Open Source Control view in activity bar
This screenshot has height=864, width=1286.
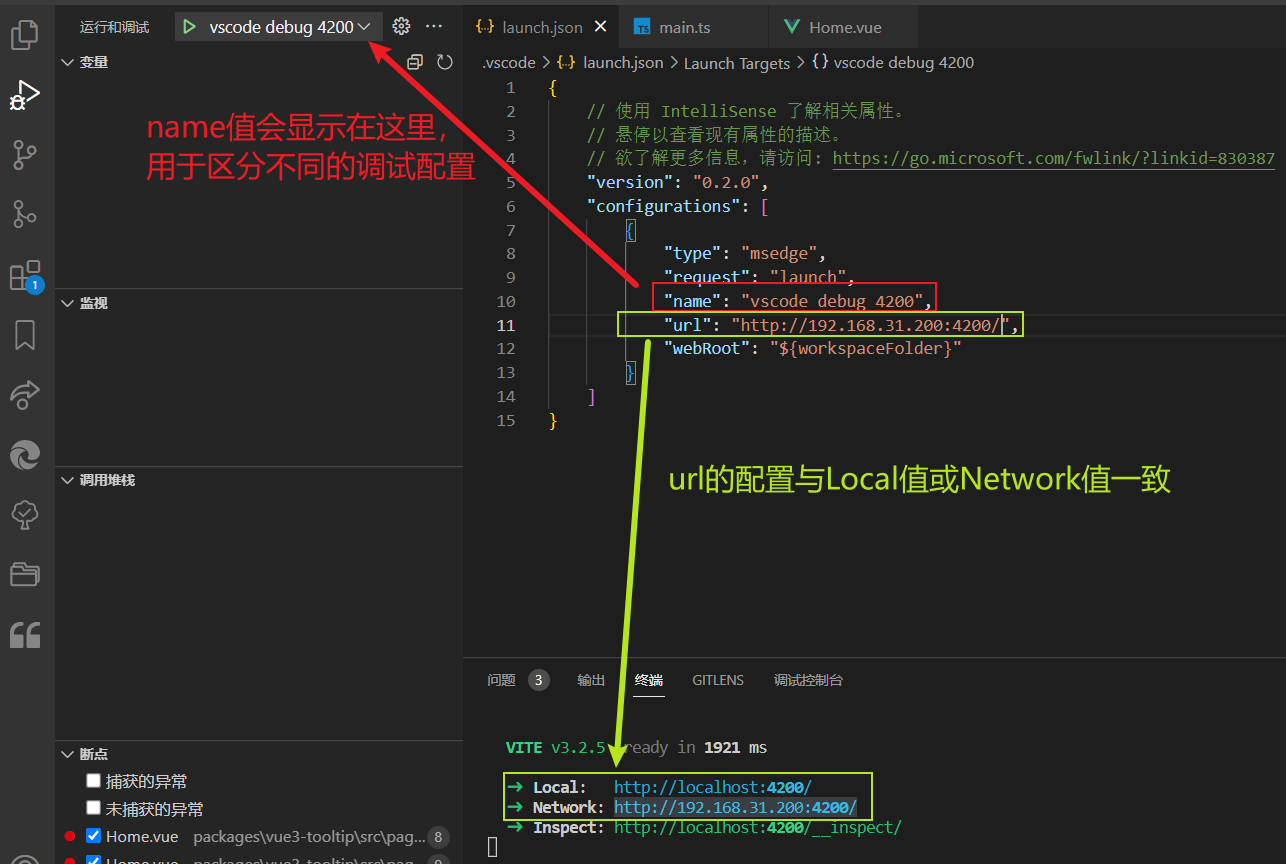pyautogui.click(x=24, y=154)
